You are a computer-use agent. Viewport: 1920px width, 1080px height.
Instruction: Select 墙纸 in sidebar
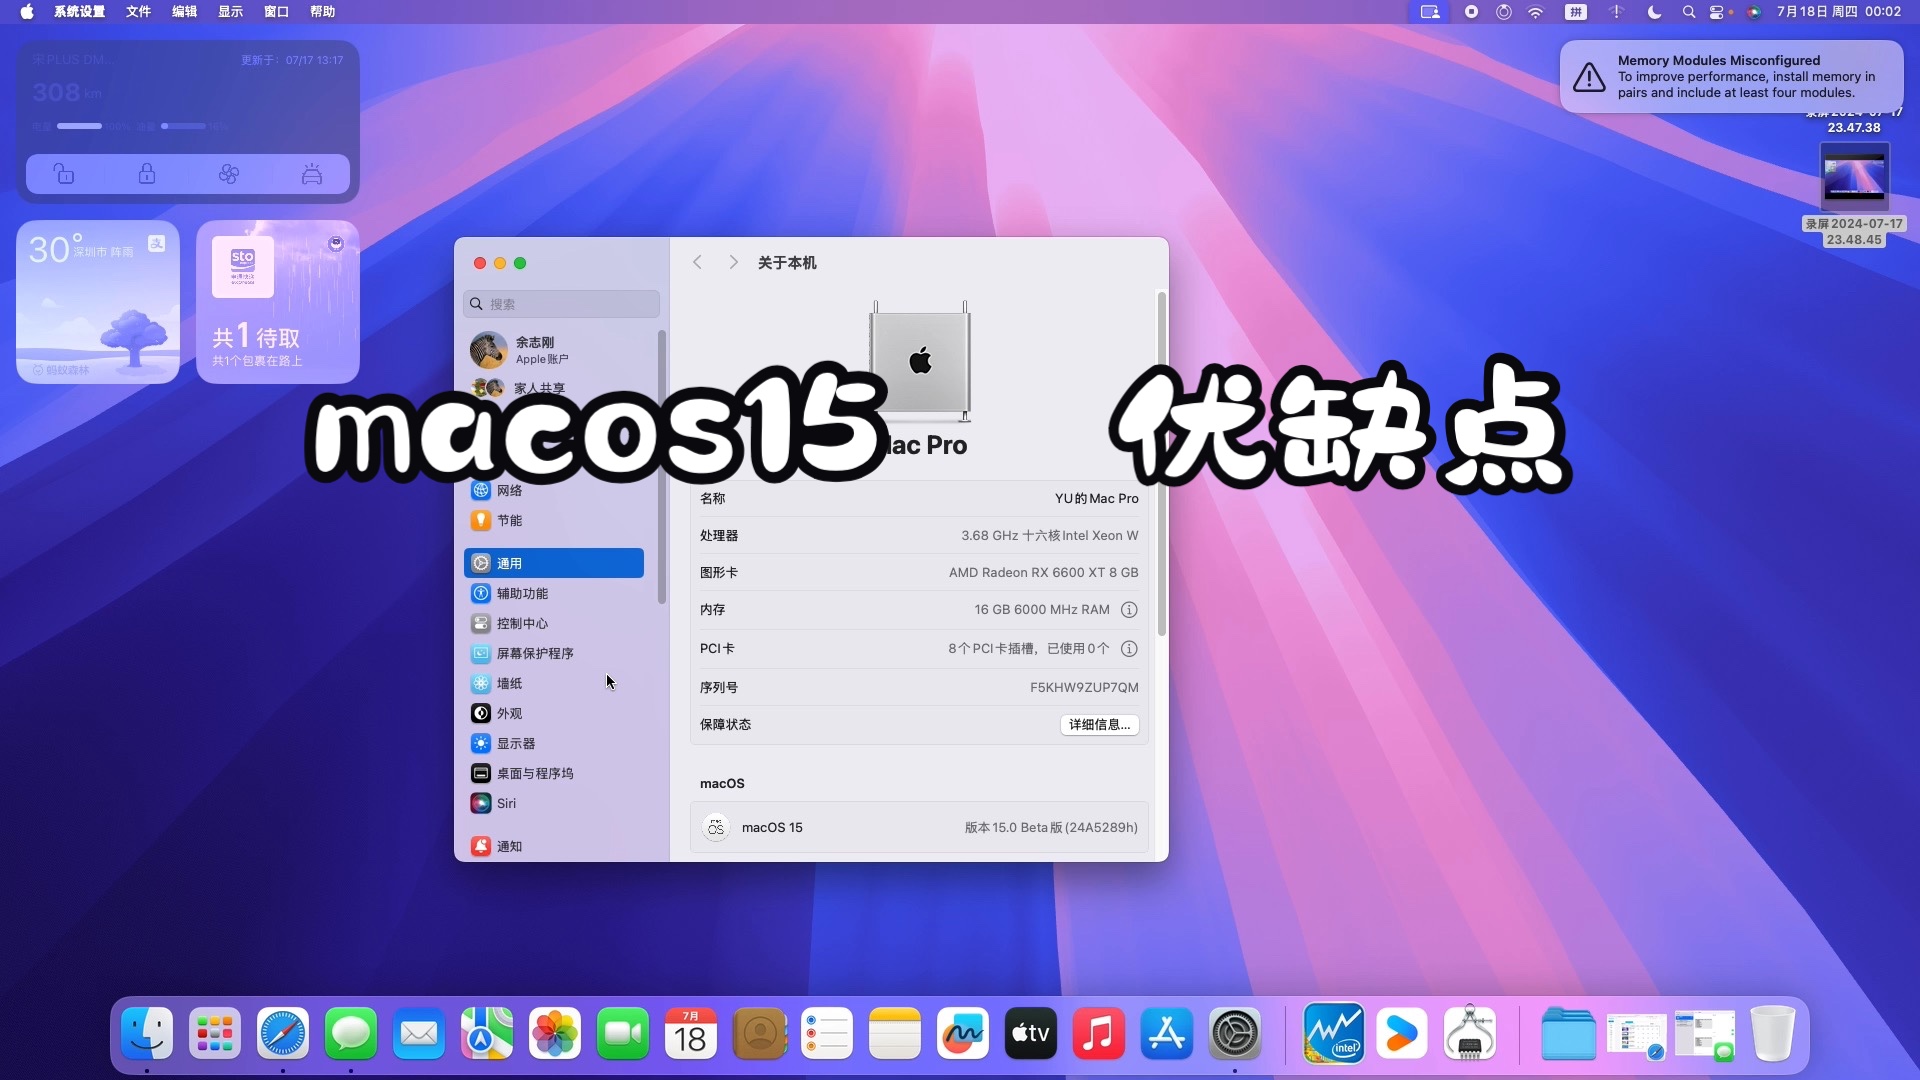coord(554,683)
